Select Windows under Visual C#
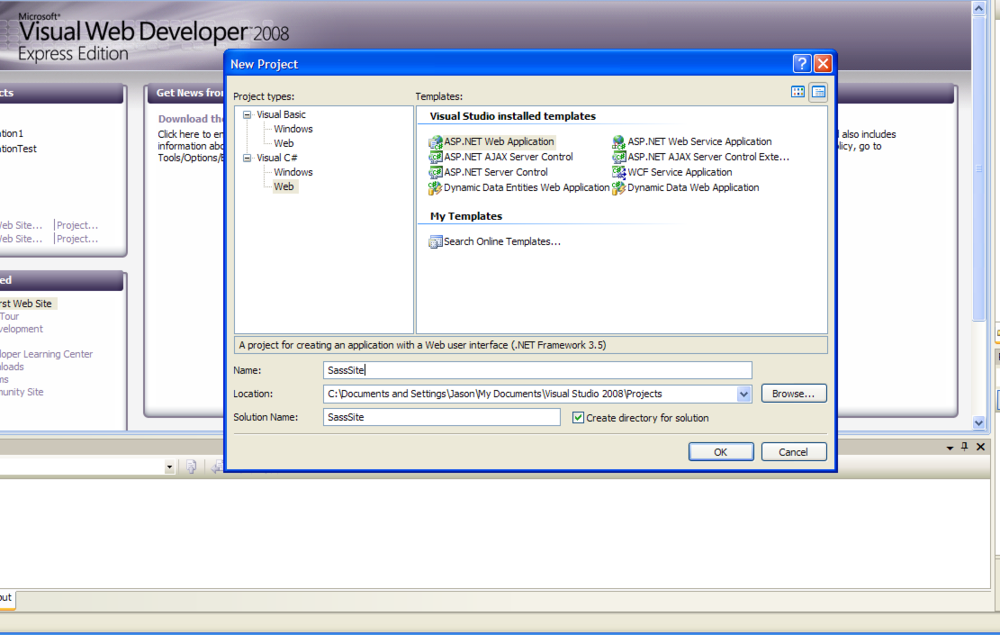The width and height of the screenshot is (1000, 635). (x=293, y=172)
